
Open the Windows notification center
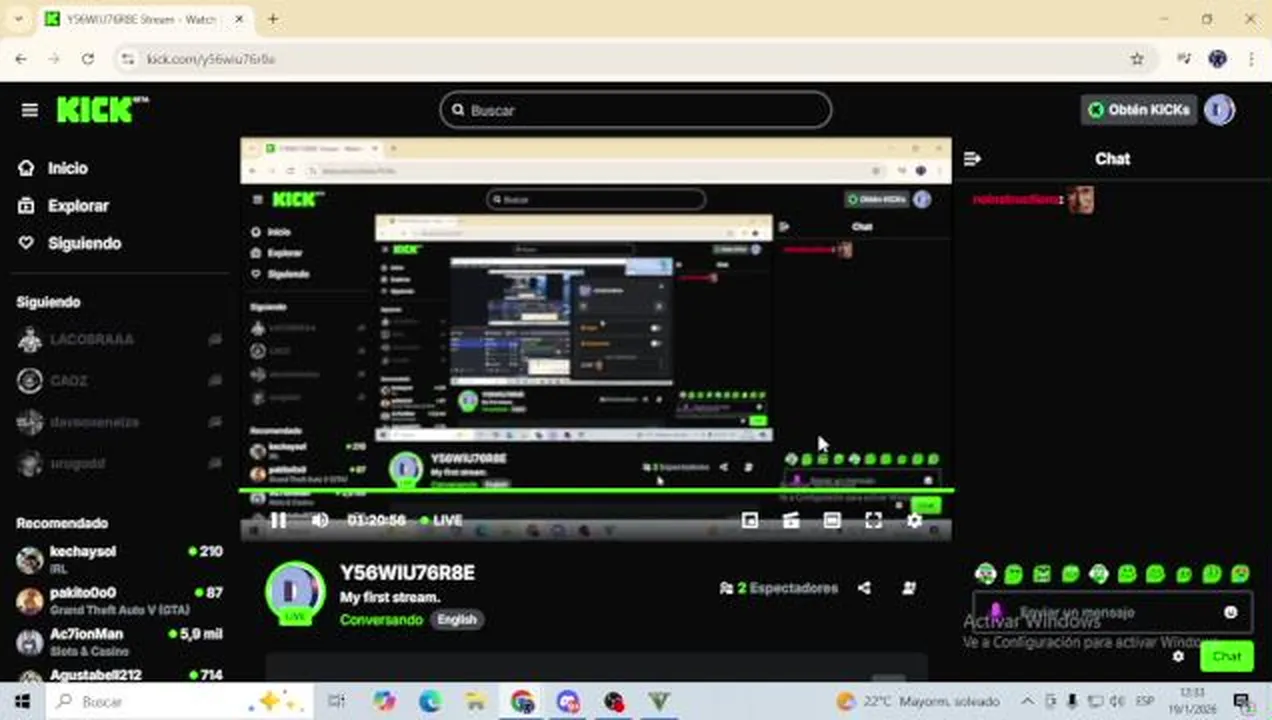coord(1243,702)
